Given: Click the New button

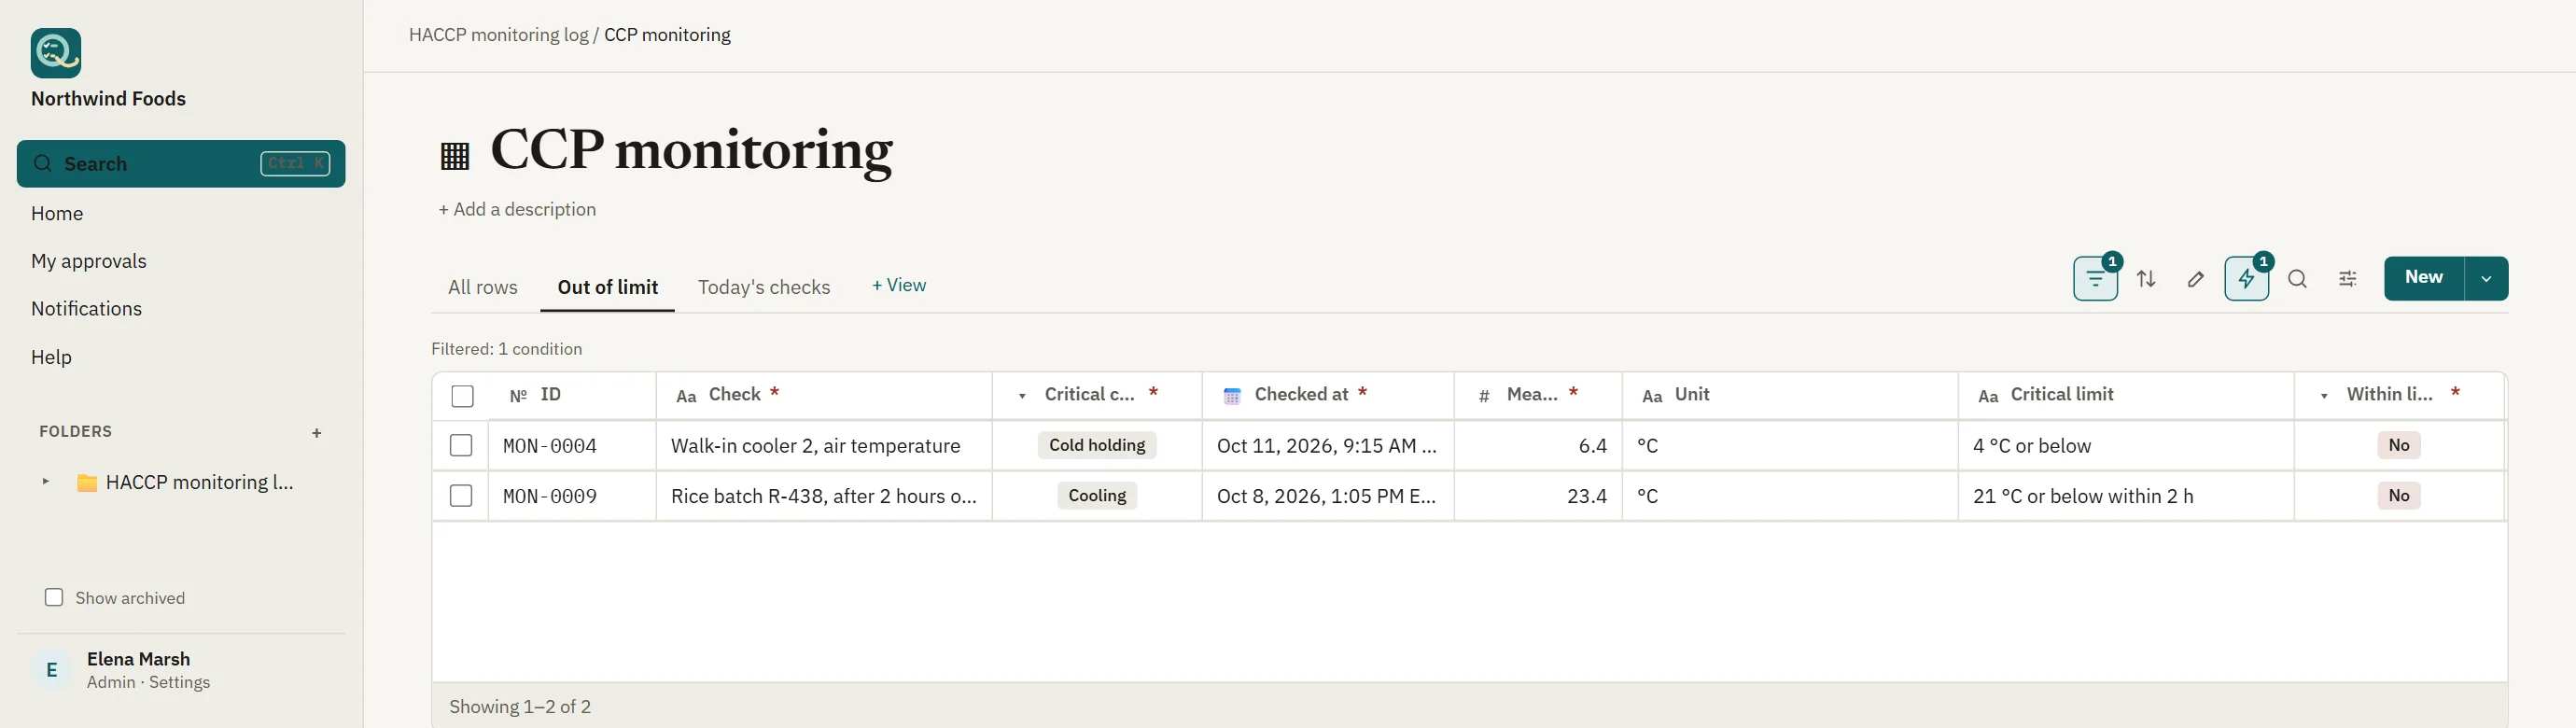Looking at the screenshot, I should [2424, 279].
